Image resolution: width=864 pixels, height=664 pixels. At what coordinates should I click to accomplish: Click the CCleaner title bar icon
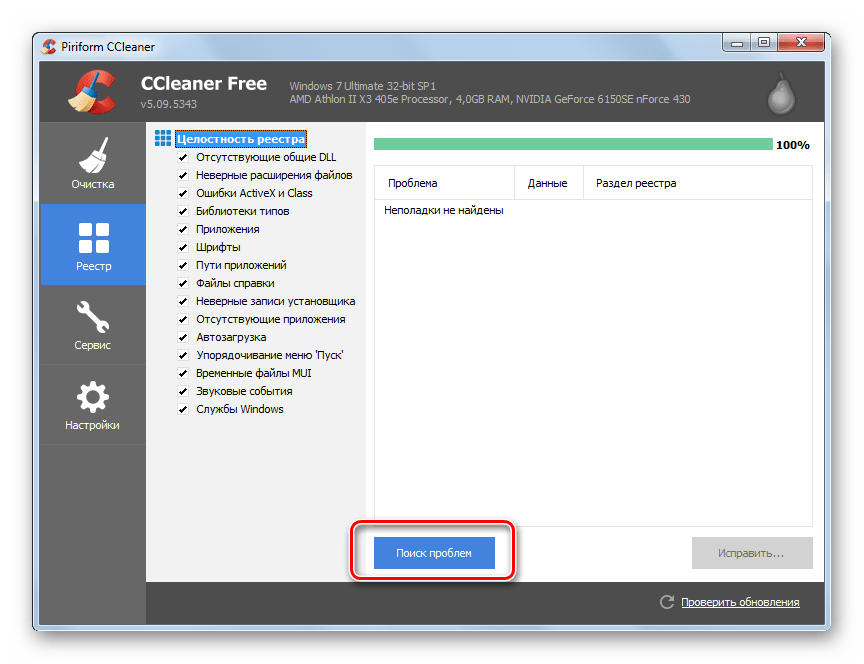click(48, 46)
